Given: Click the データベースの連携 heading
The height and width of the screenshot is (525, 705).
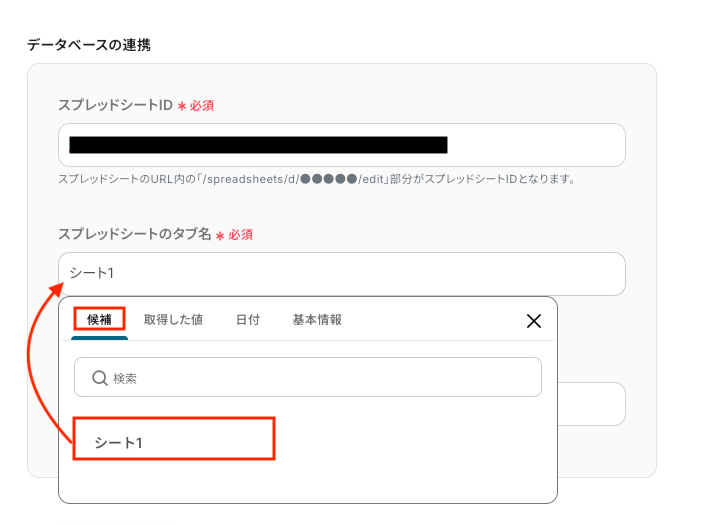Looking at the screenshot, I should coord(89,45).
